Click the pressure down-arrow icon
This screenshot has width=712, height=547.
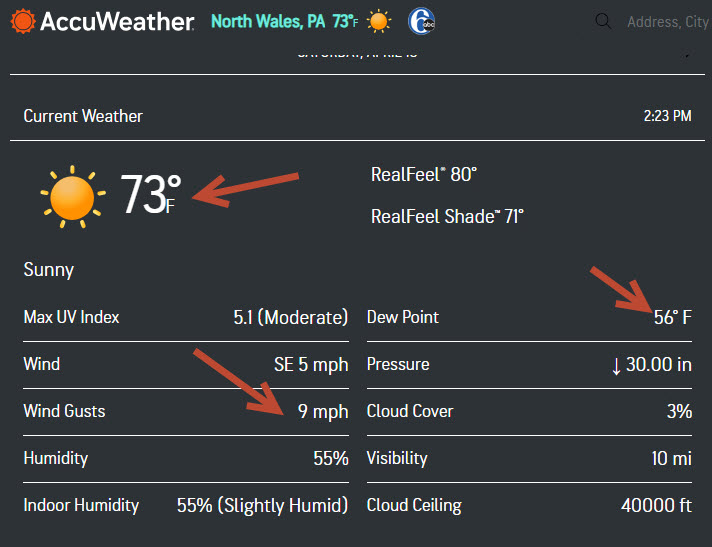point(616,365)
